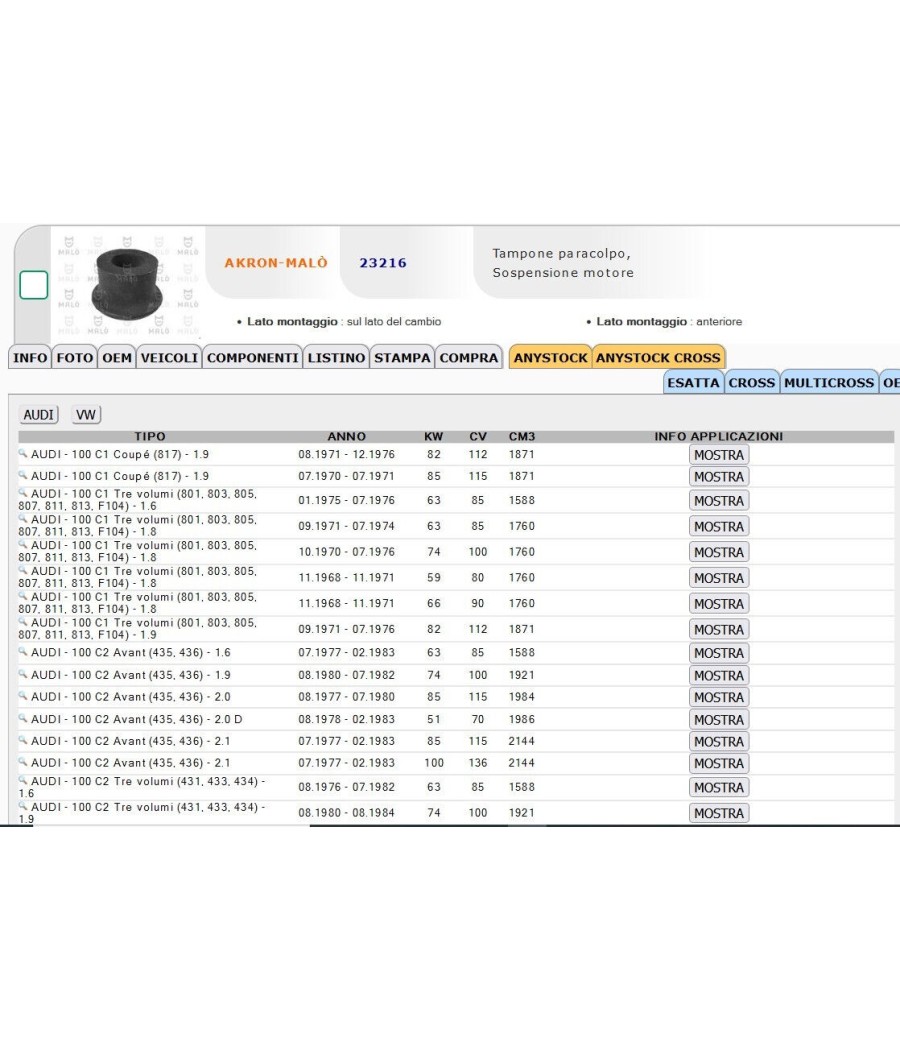This screenshot has height=1050, width=900.
Task: Open the COMPONENTI tab
Action: 252,358
